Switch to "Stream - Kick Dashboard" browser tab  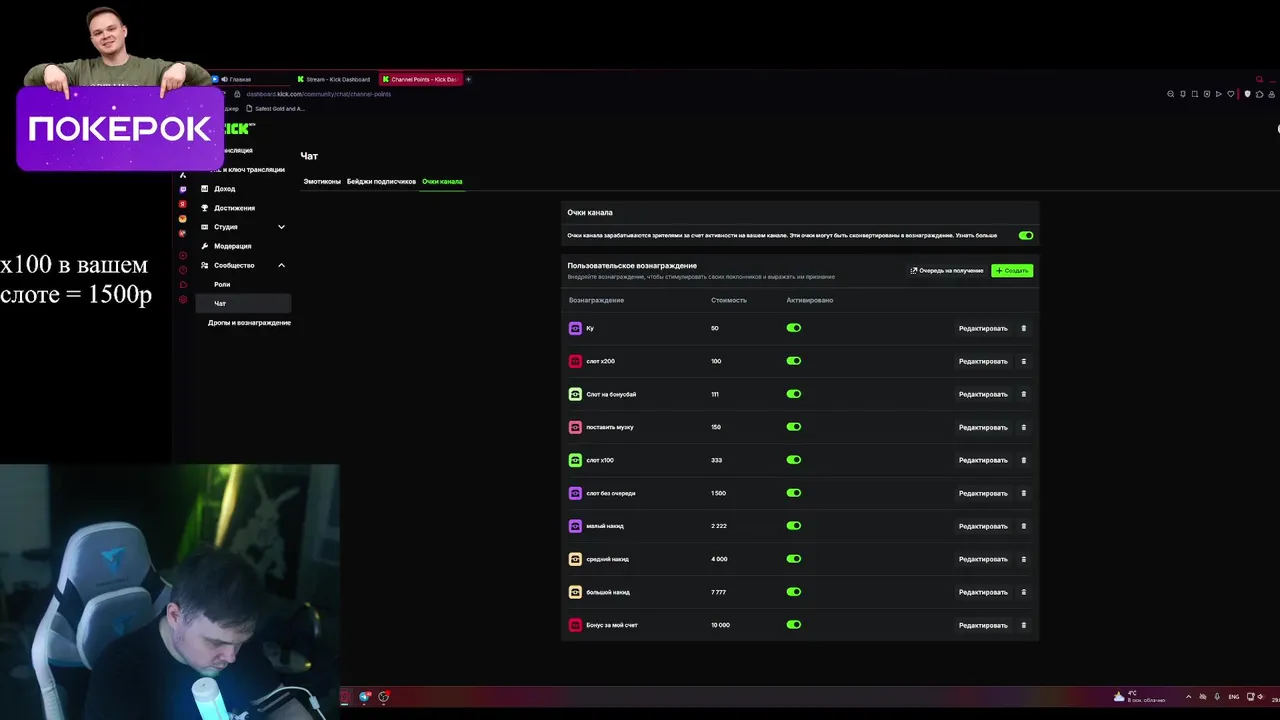pos(335,79)
